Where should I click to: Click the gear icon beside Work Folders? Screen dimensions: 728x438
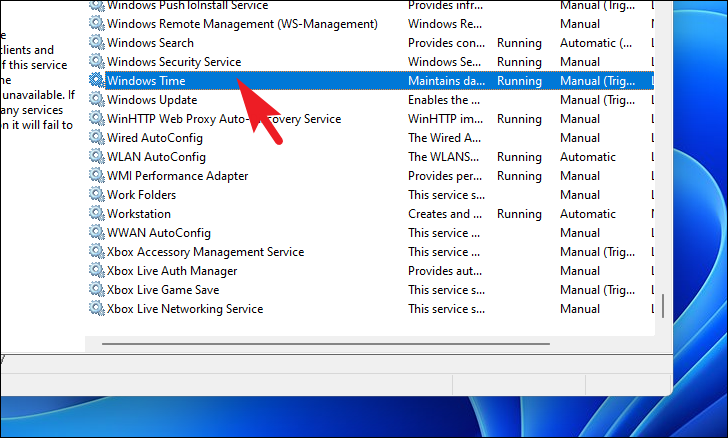[97, 195]
